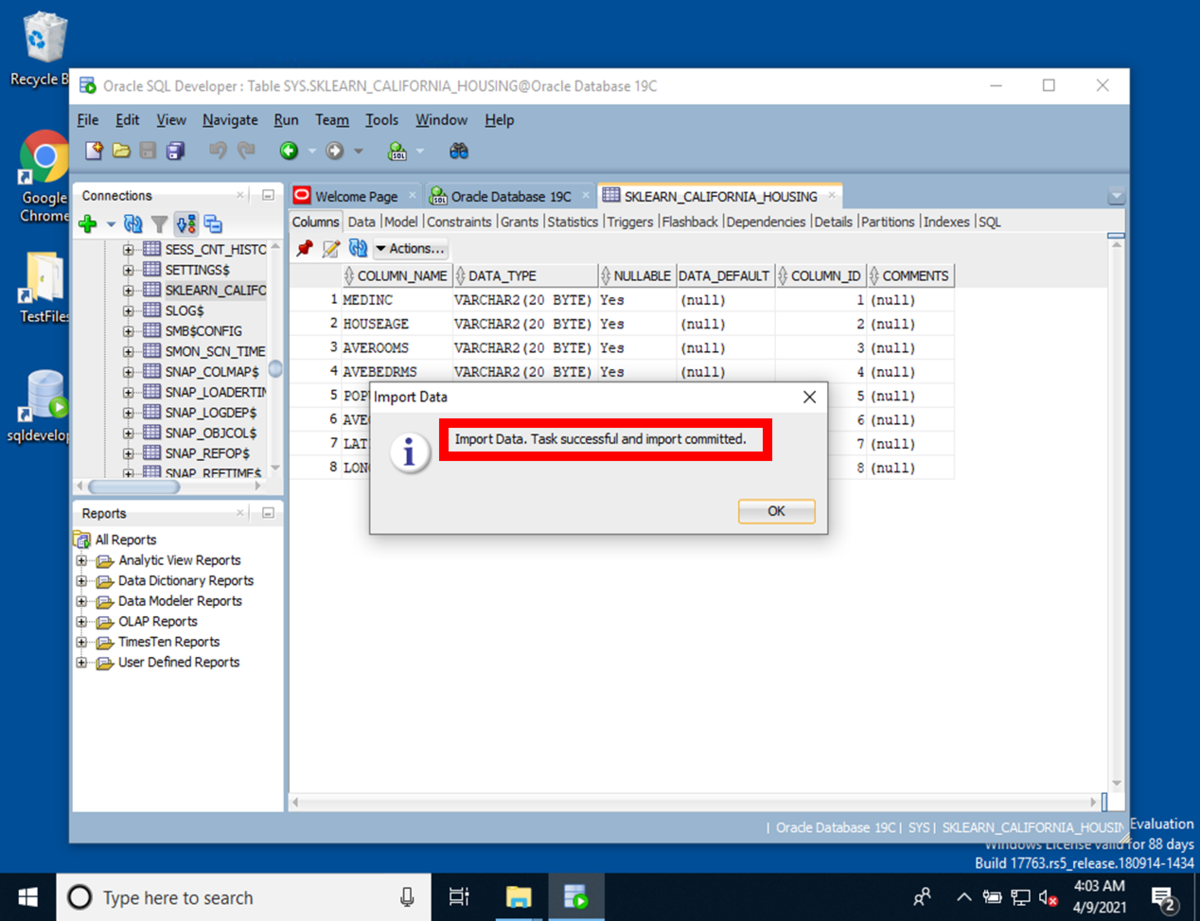
Task: Minimize the Reports panel
Action: click(268, 514)
